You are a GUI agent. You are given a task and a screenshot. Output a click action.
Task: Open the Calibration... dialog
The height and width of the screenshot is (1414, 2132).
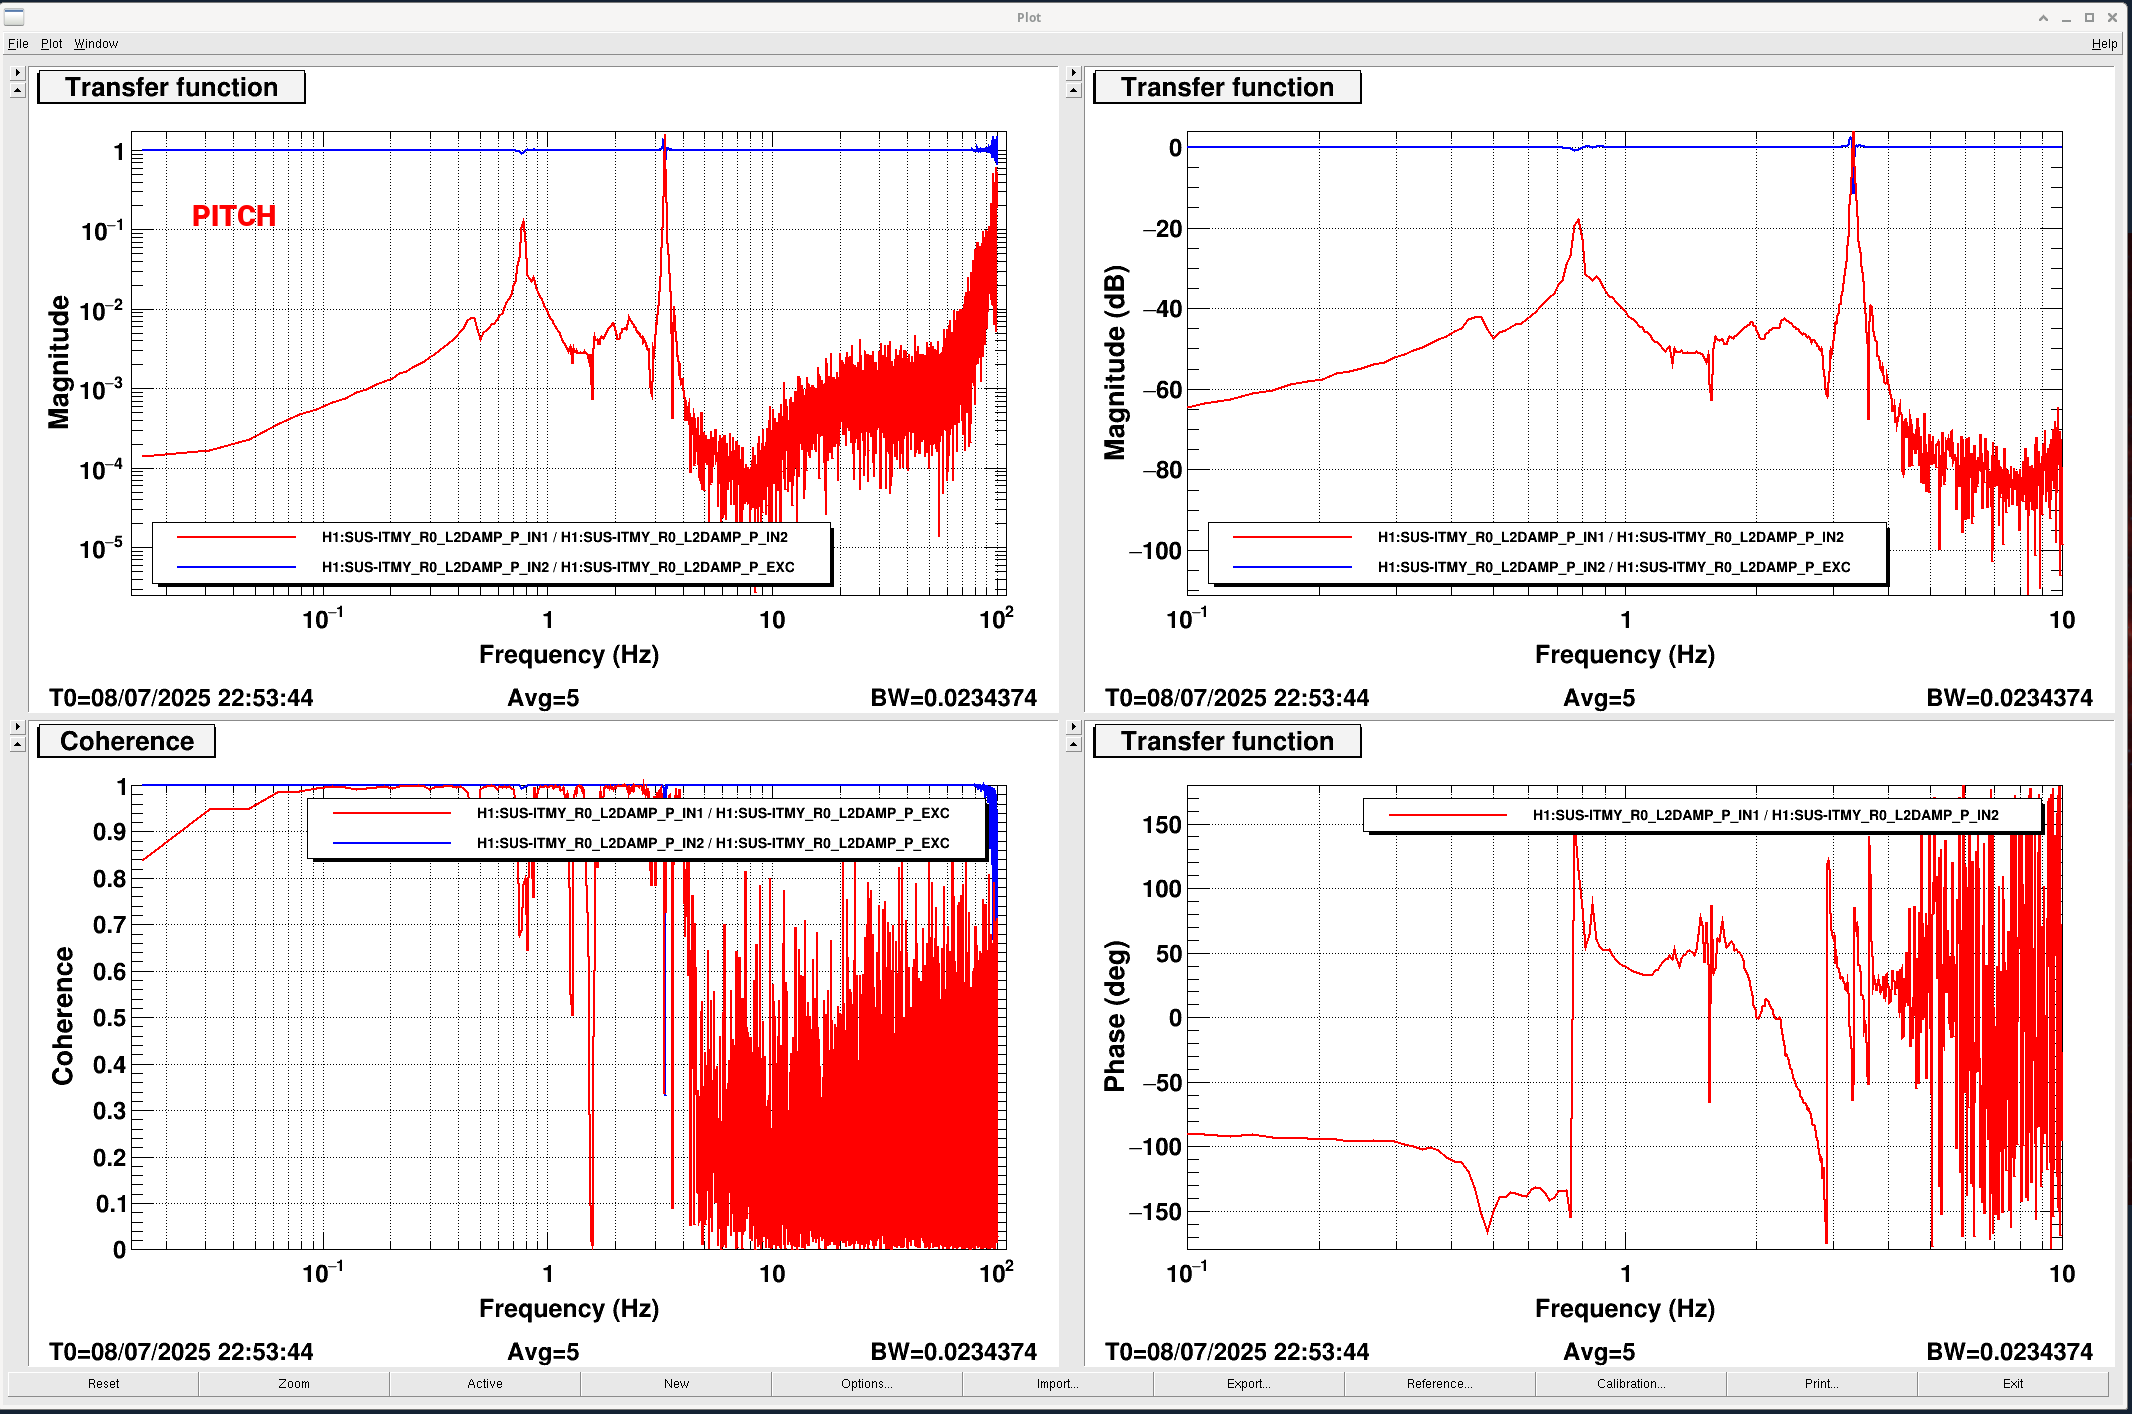1630,1384
